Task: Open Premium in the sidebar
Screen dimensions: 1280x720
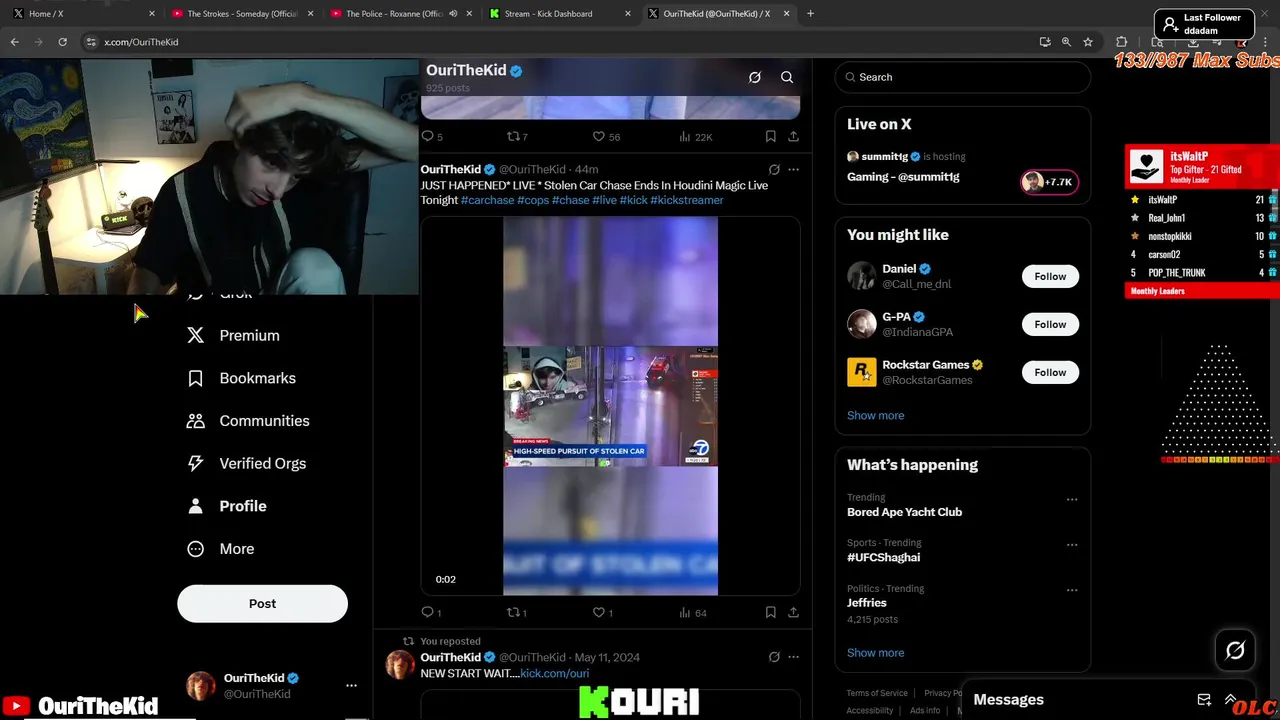Action: pyautogui.click(x=233, y=335)
